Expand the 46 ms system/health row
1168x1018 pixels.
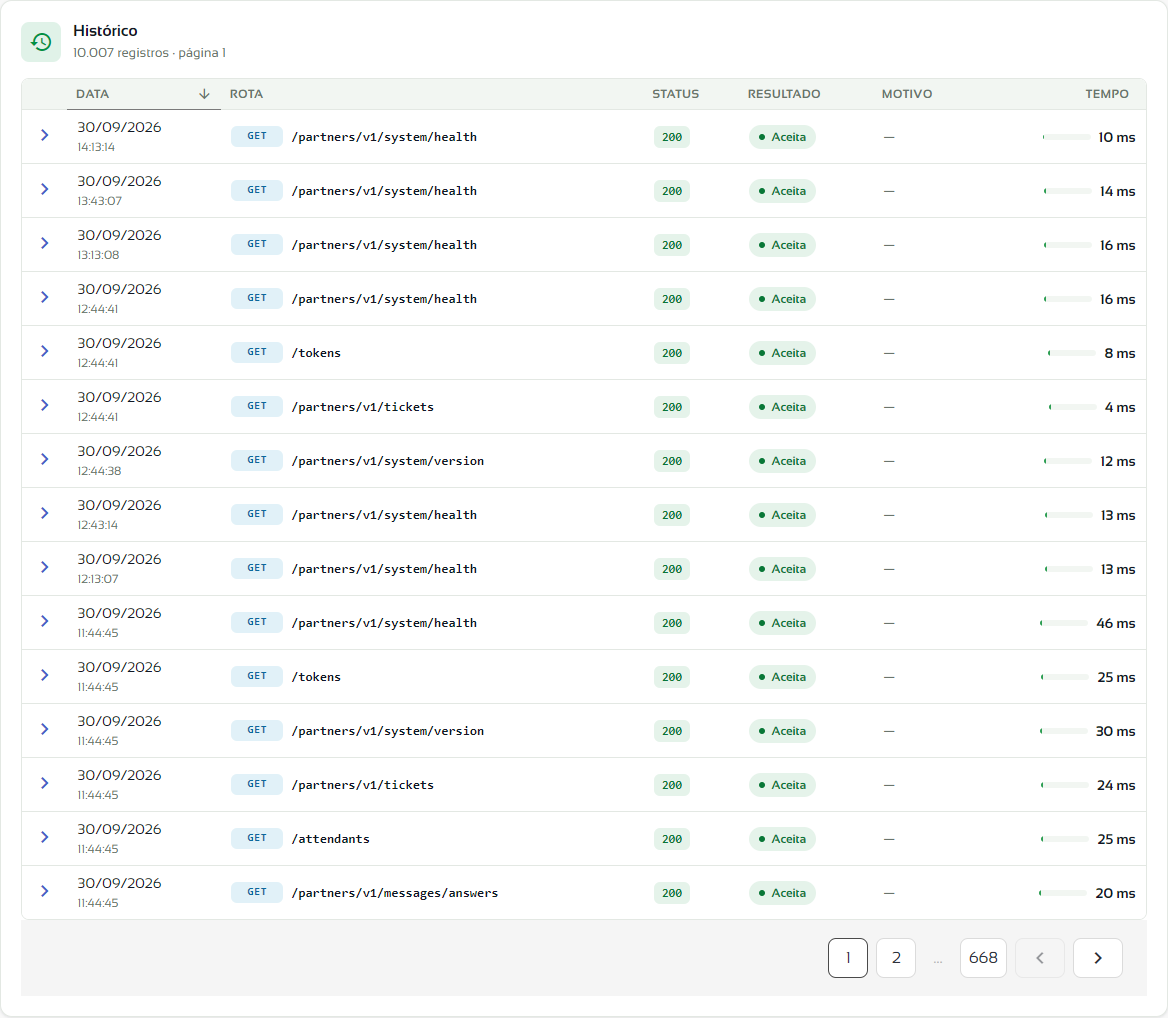point(45,621)
